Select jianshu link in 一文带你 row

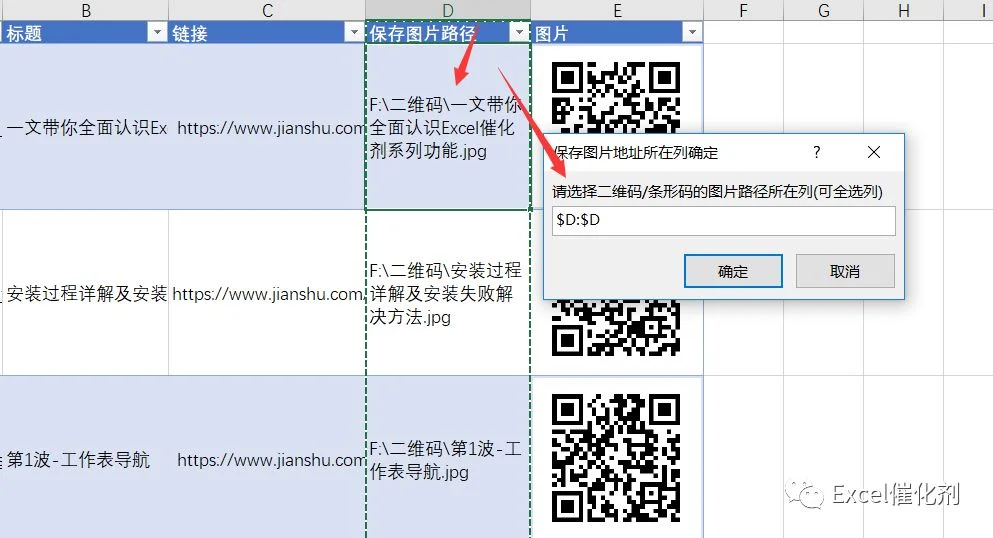coord(267,127)
